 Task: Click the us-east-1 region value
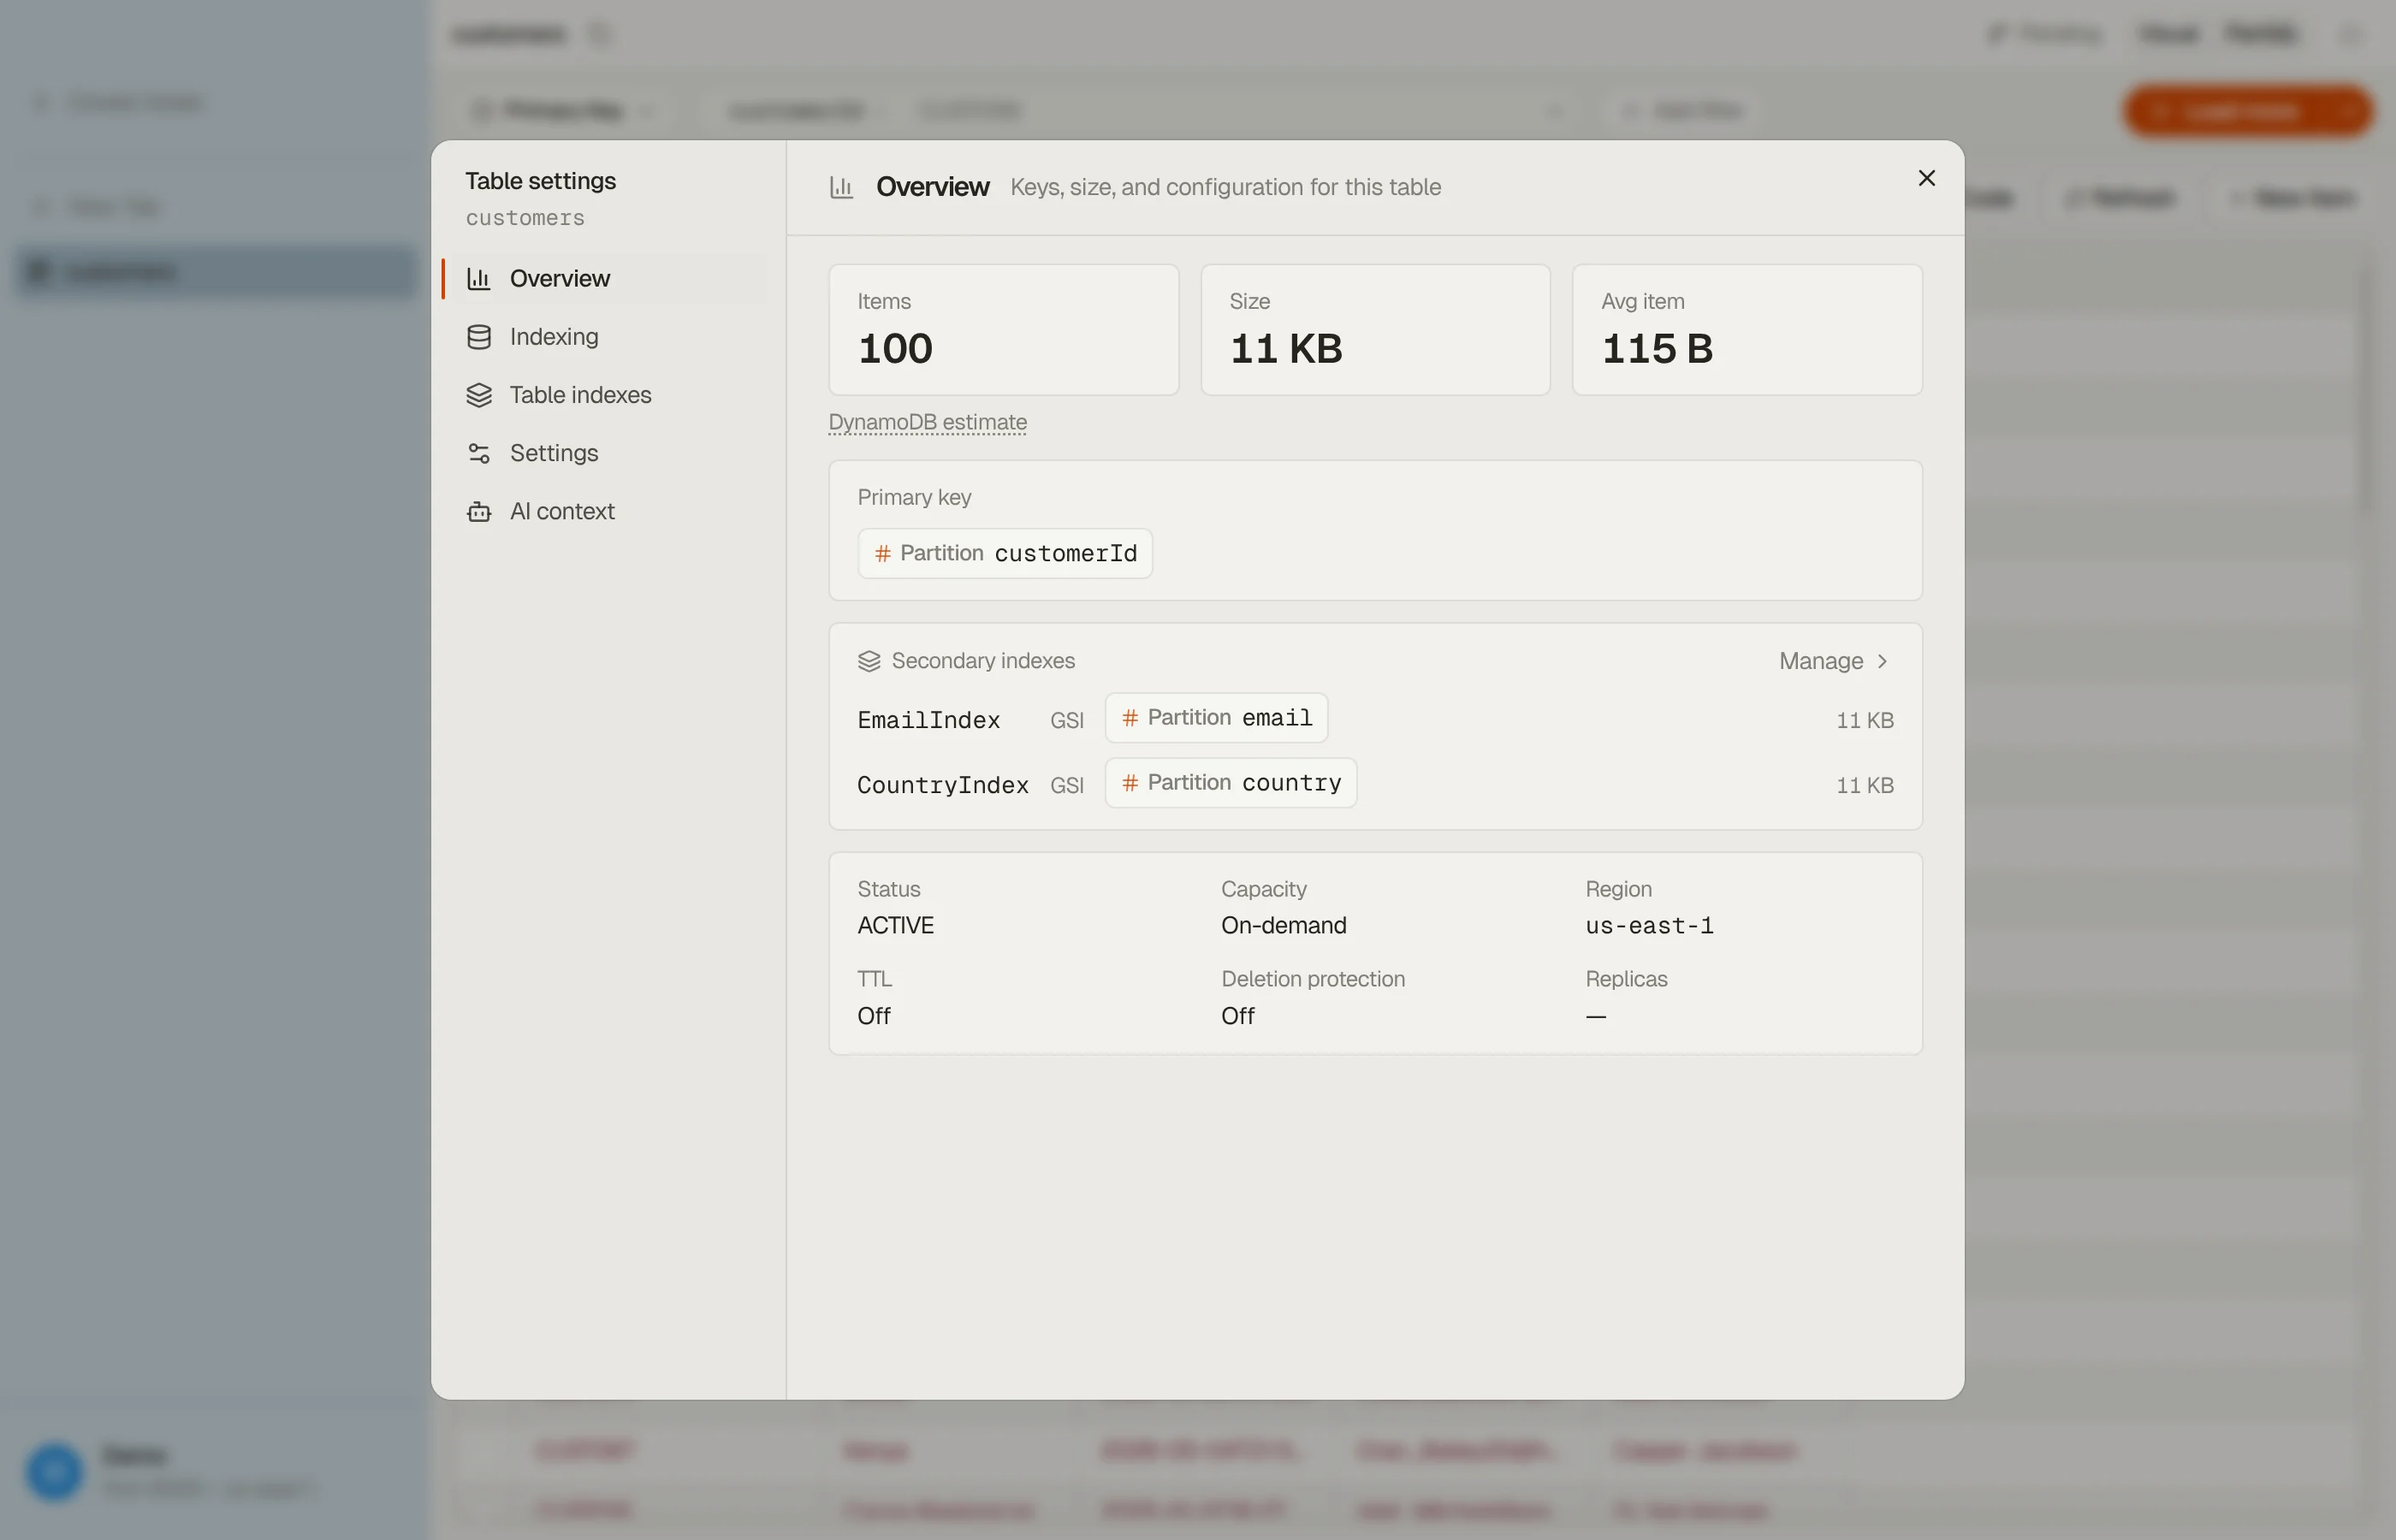[1649, 925]
